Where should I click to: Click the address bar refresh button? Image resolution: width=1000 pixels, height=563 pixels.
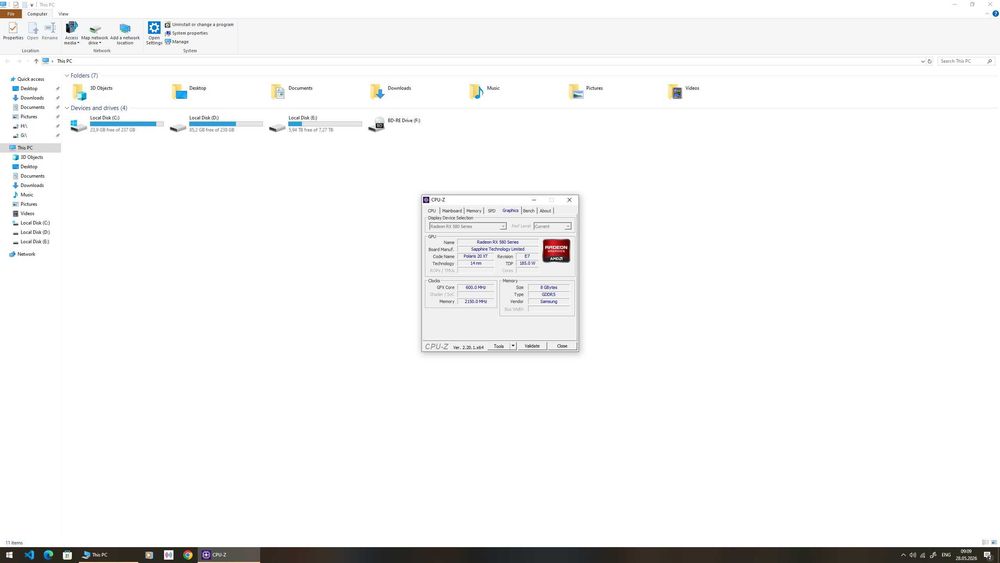coord(930,61)
